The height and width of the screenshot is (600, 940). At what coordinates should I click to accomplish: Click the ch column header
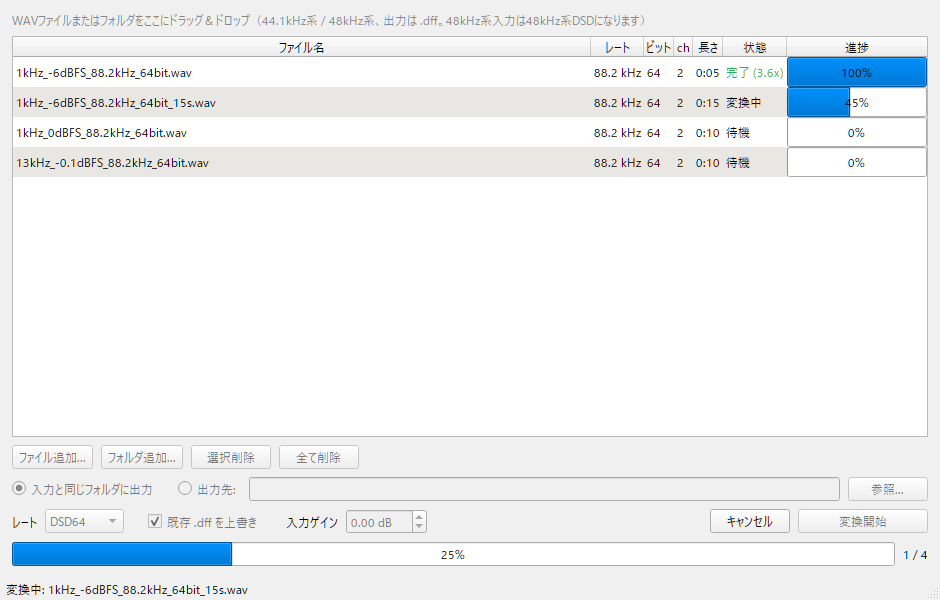point(683,47)
